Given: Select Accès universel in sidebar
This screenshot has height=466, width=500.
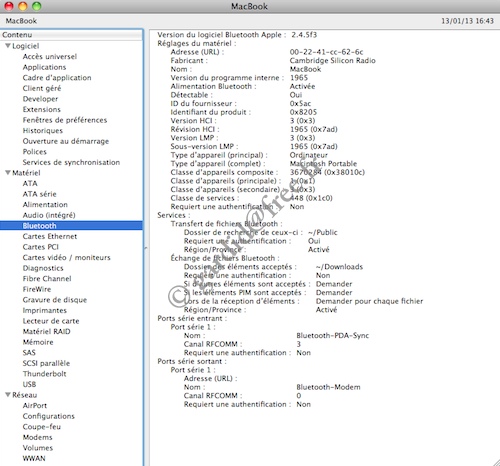Looking at the screenshot, I should (50, 56).
